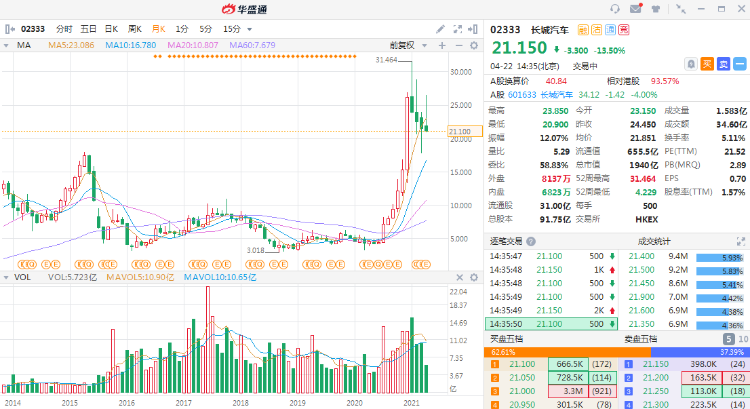Select the 14:35:50 trade tick row
This screenshot has height=409, width=750.
point(551,324)
